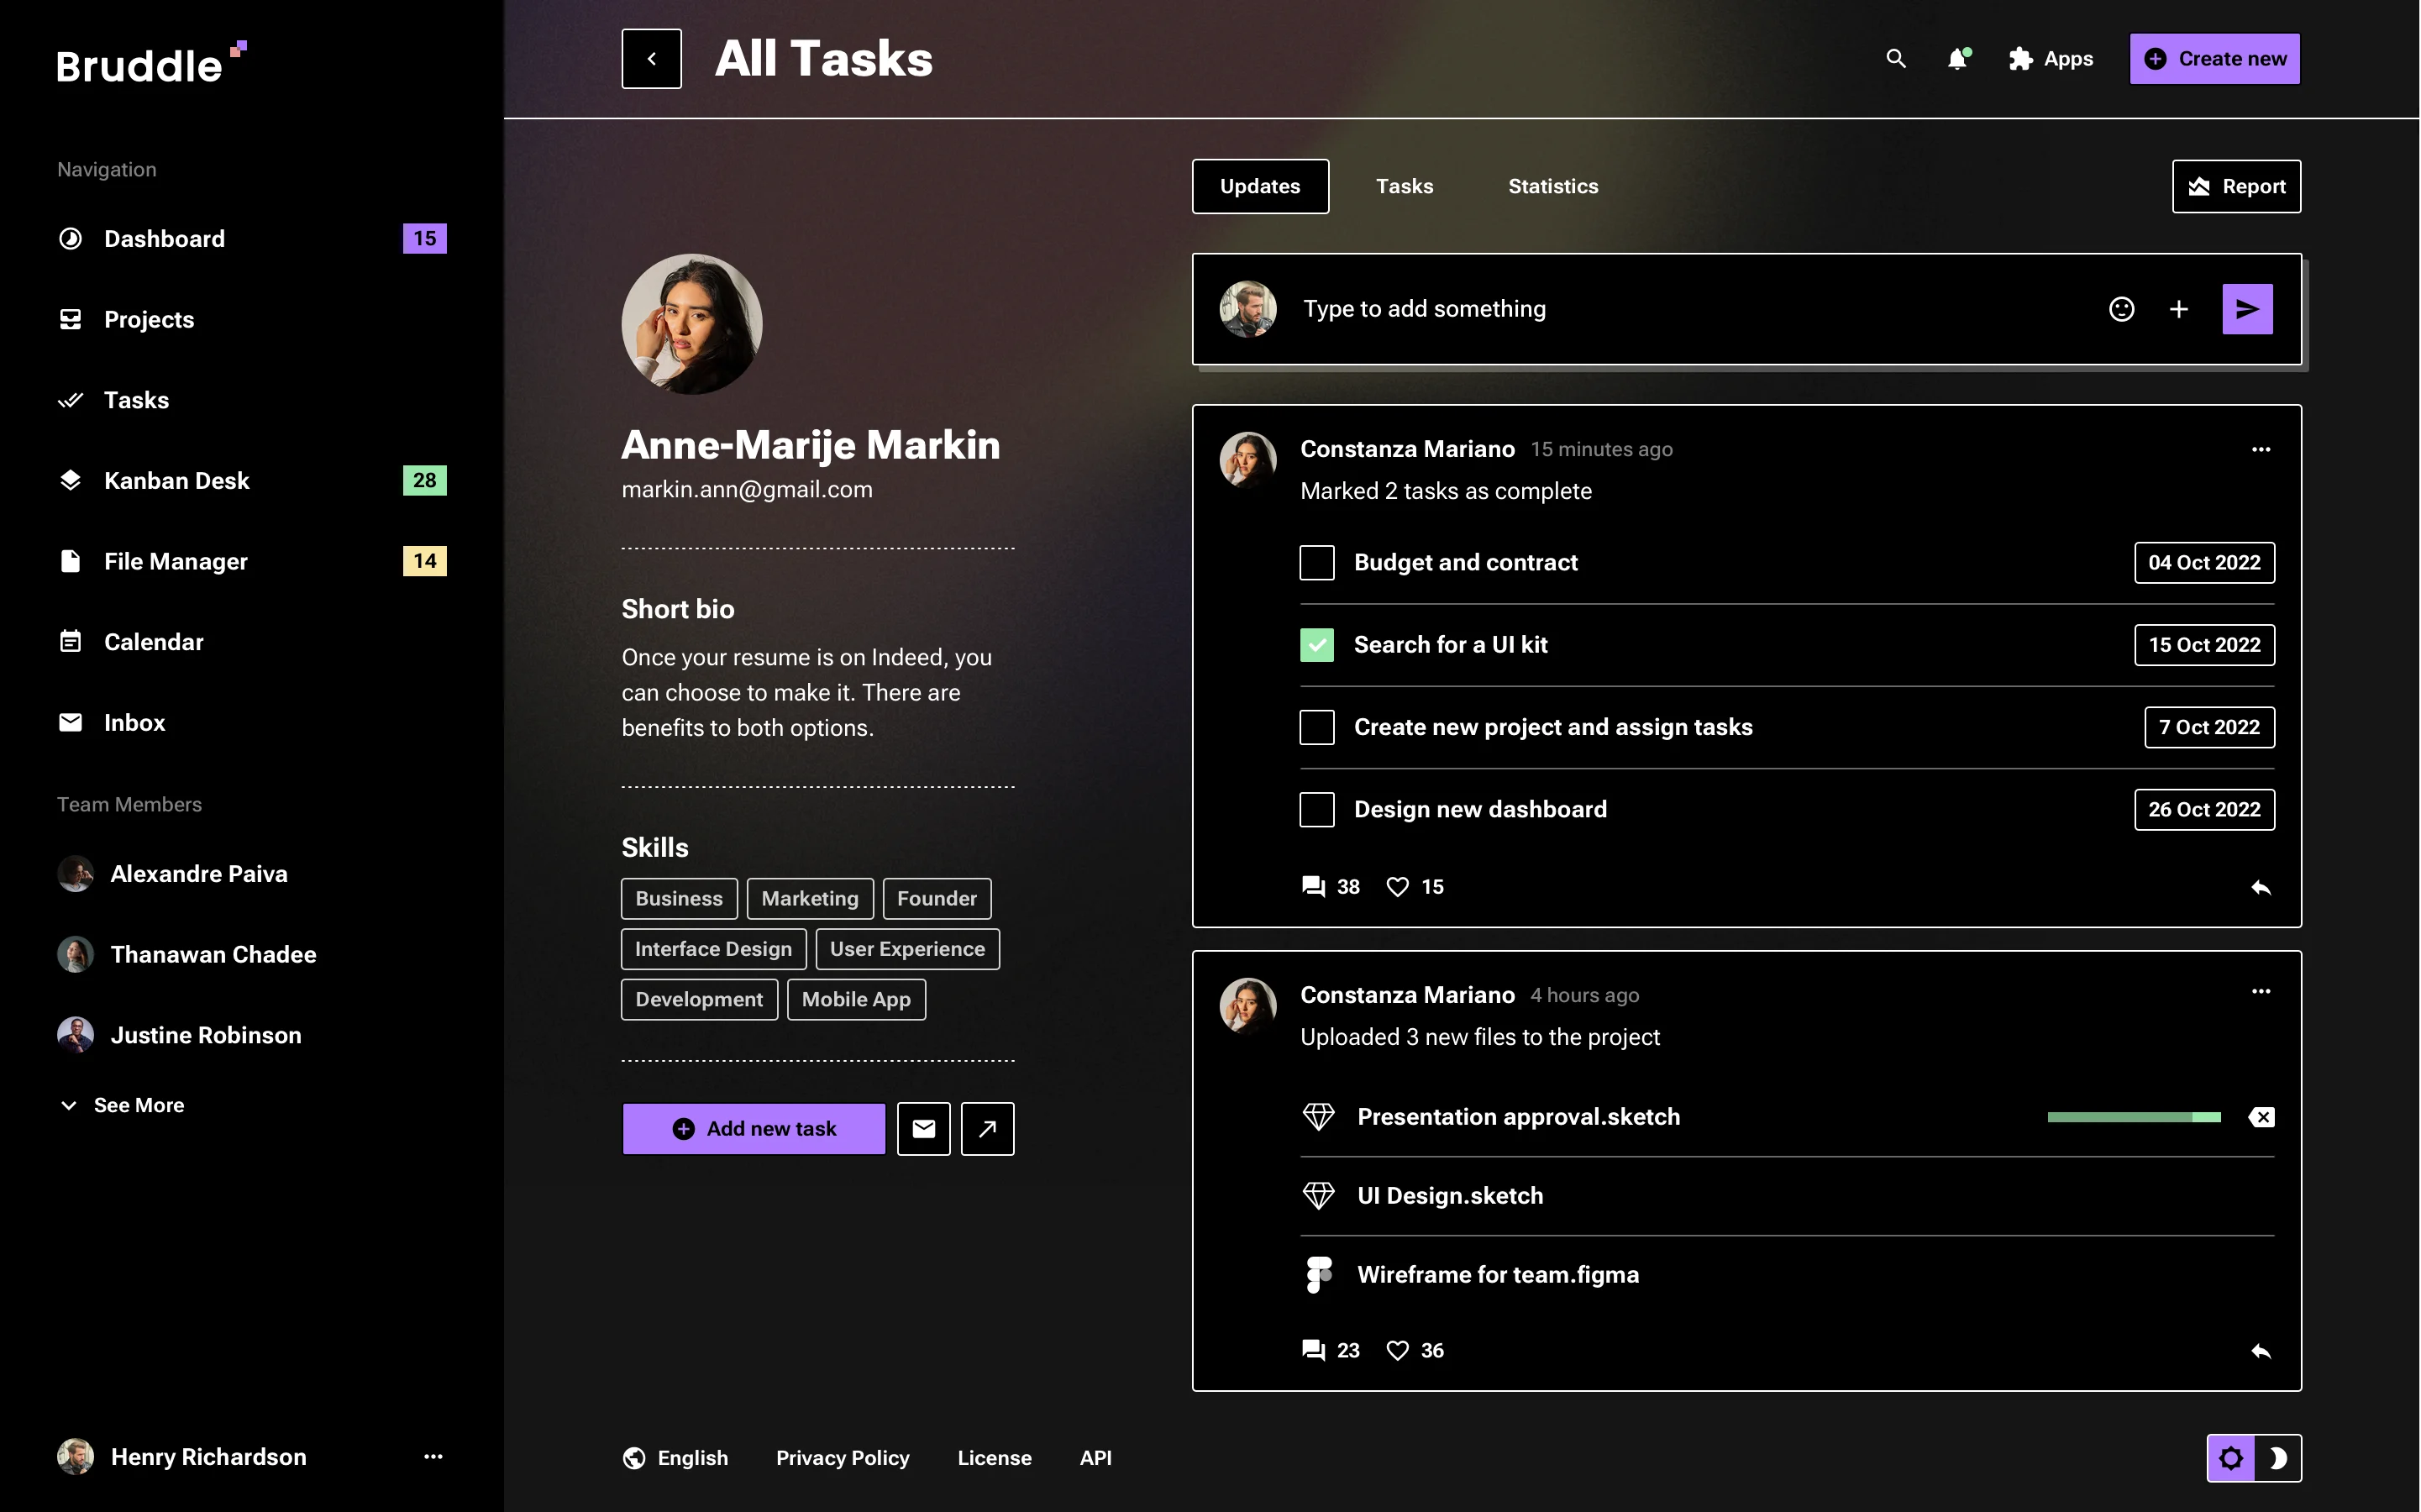Image resolution: width=2421 pixels, height=1512 pixels.
Task: Open the three-dot menu on the 15-minutes-ago update
Action: pos(2261,449)
